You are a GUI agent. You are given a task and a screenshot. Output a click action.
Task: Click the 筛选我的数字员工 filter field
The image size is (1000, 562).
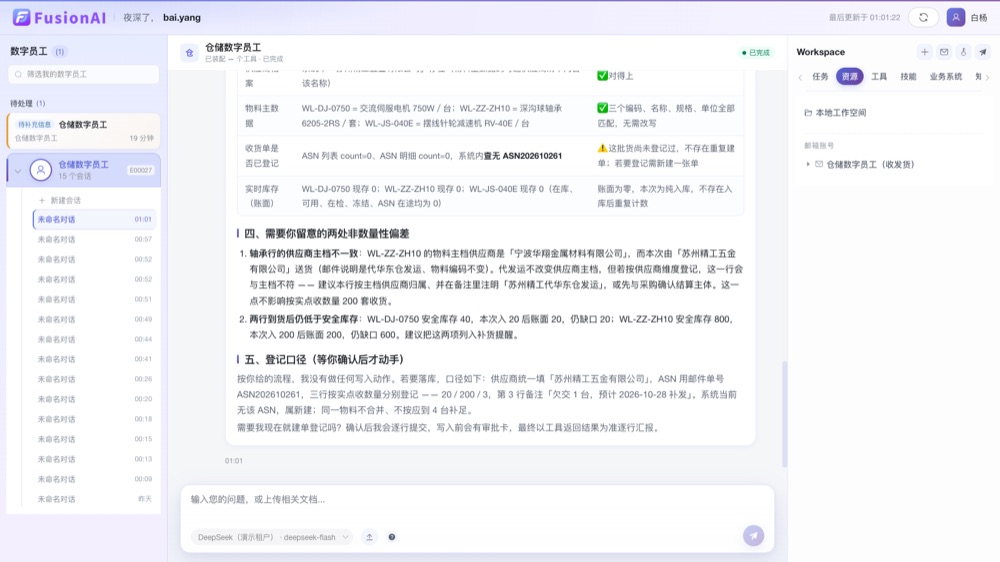84,74
